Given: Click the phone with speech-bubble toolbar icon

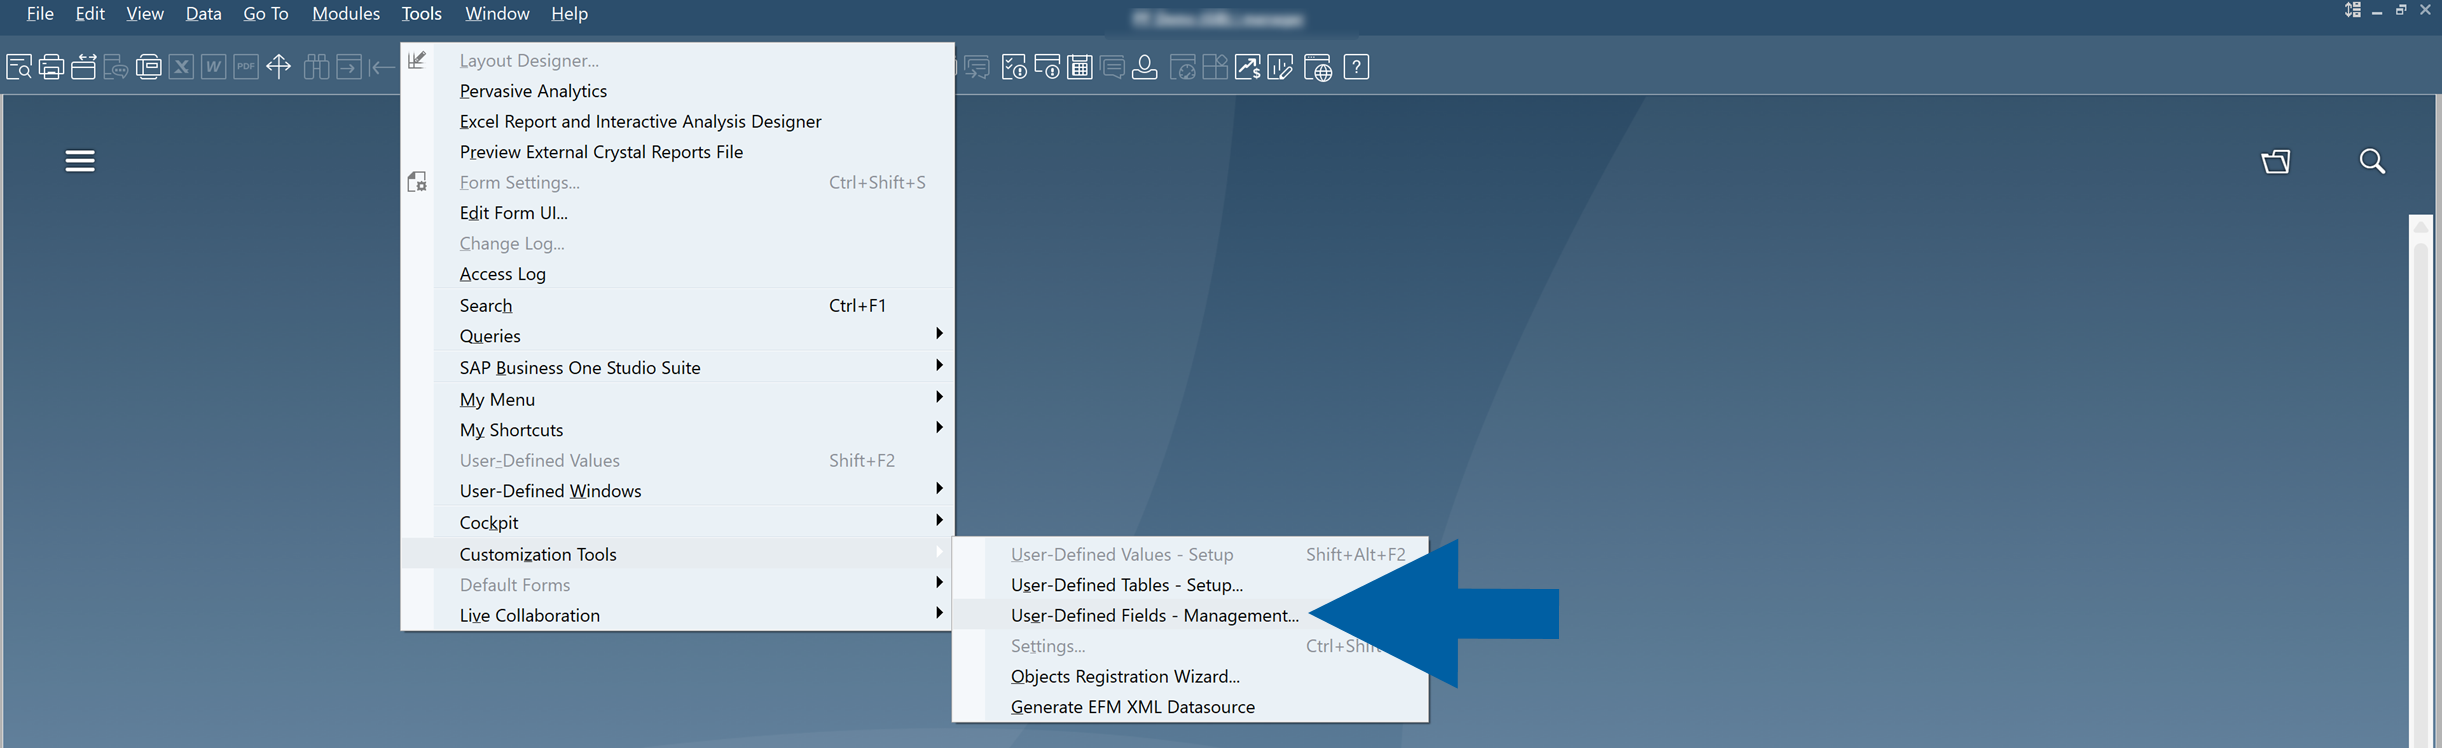Looking at the screenshot, I should 116,67.
